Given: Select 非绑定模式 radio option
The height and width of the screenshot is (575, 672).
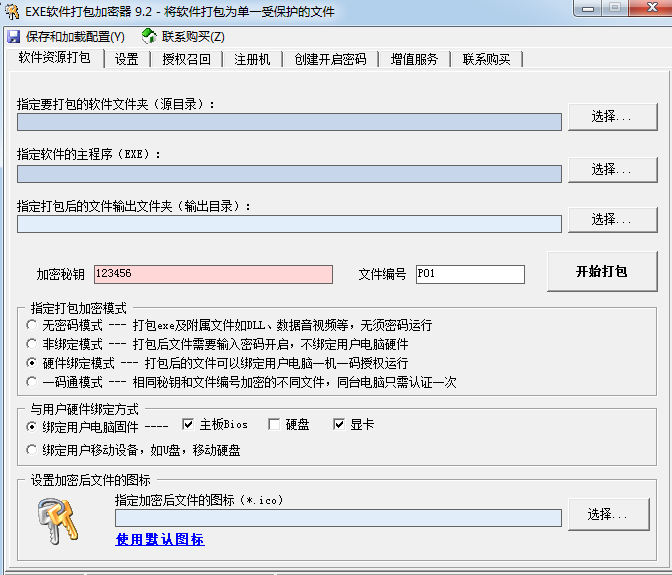Looking at the screenshot, I should pyautogui.click(x=31, y=344).
